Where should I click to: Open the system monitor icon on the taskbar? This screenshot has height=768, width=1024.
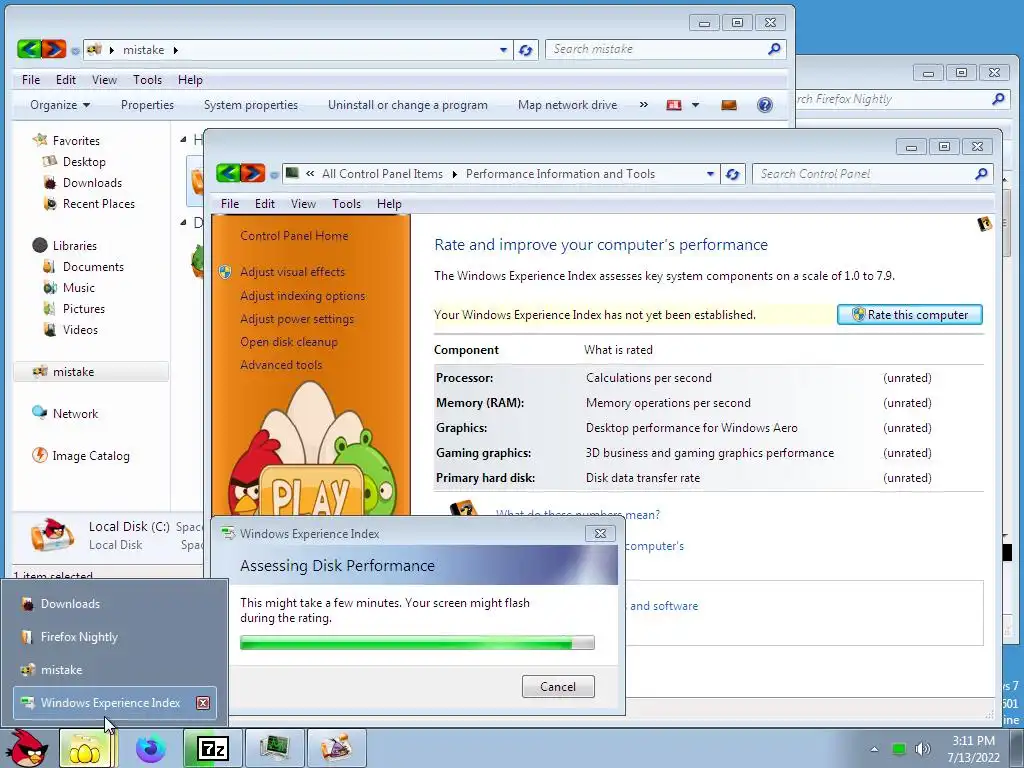click(x=275, y=748)
